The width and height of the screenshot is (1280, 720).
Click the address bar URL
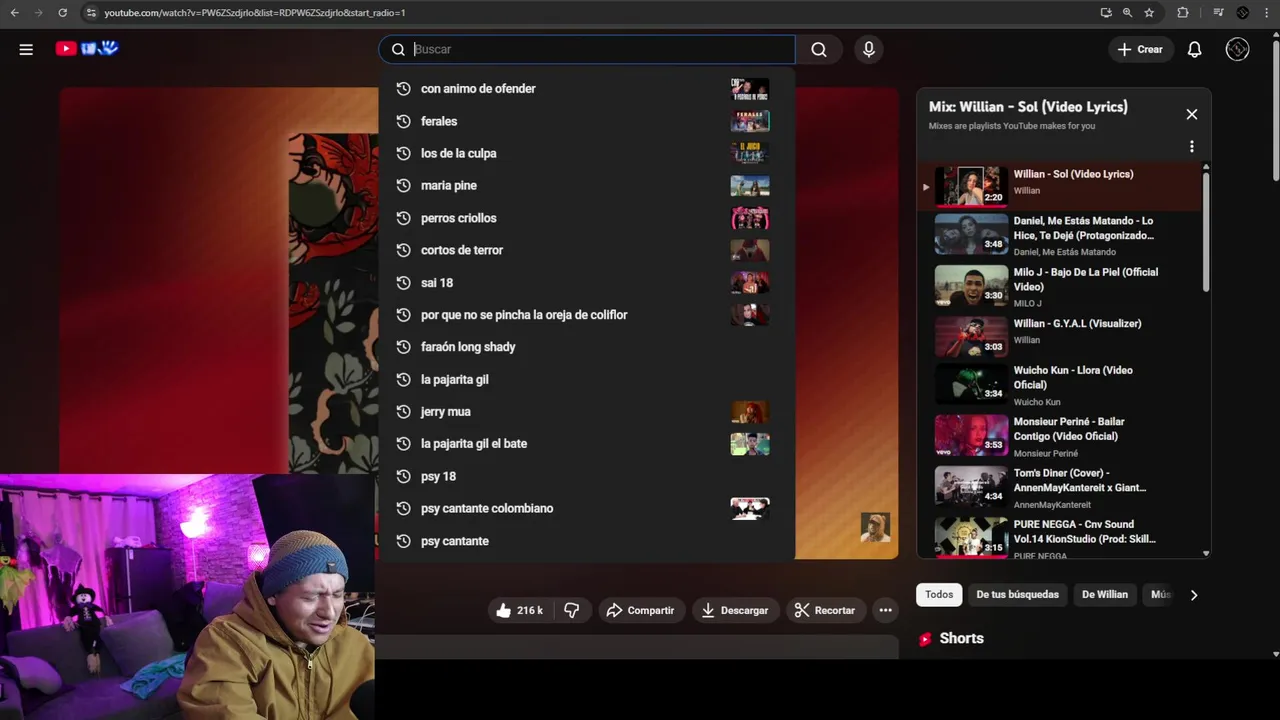click(255, 13)
